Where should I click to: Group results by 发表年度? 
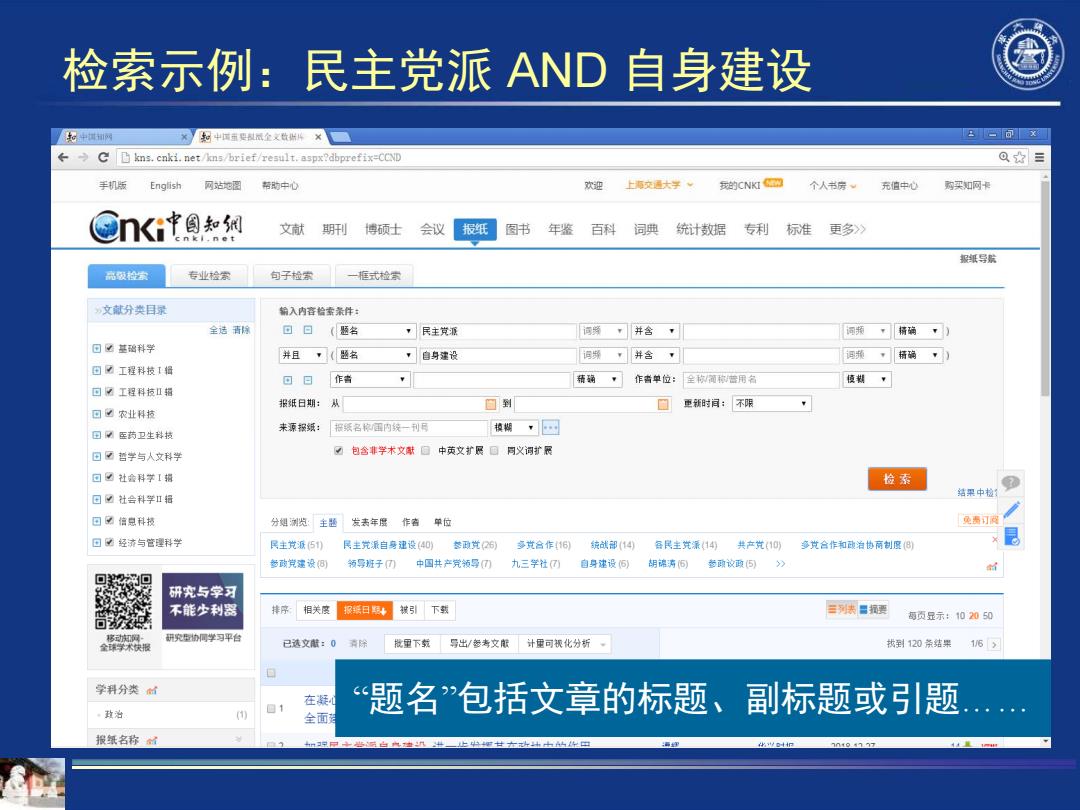369,523
